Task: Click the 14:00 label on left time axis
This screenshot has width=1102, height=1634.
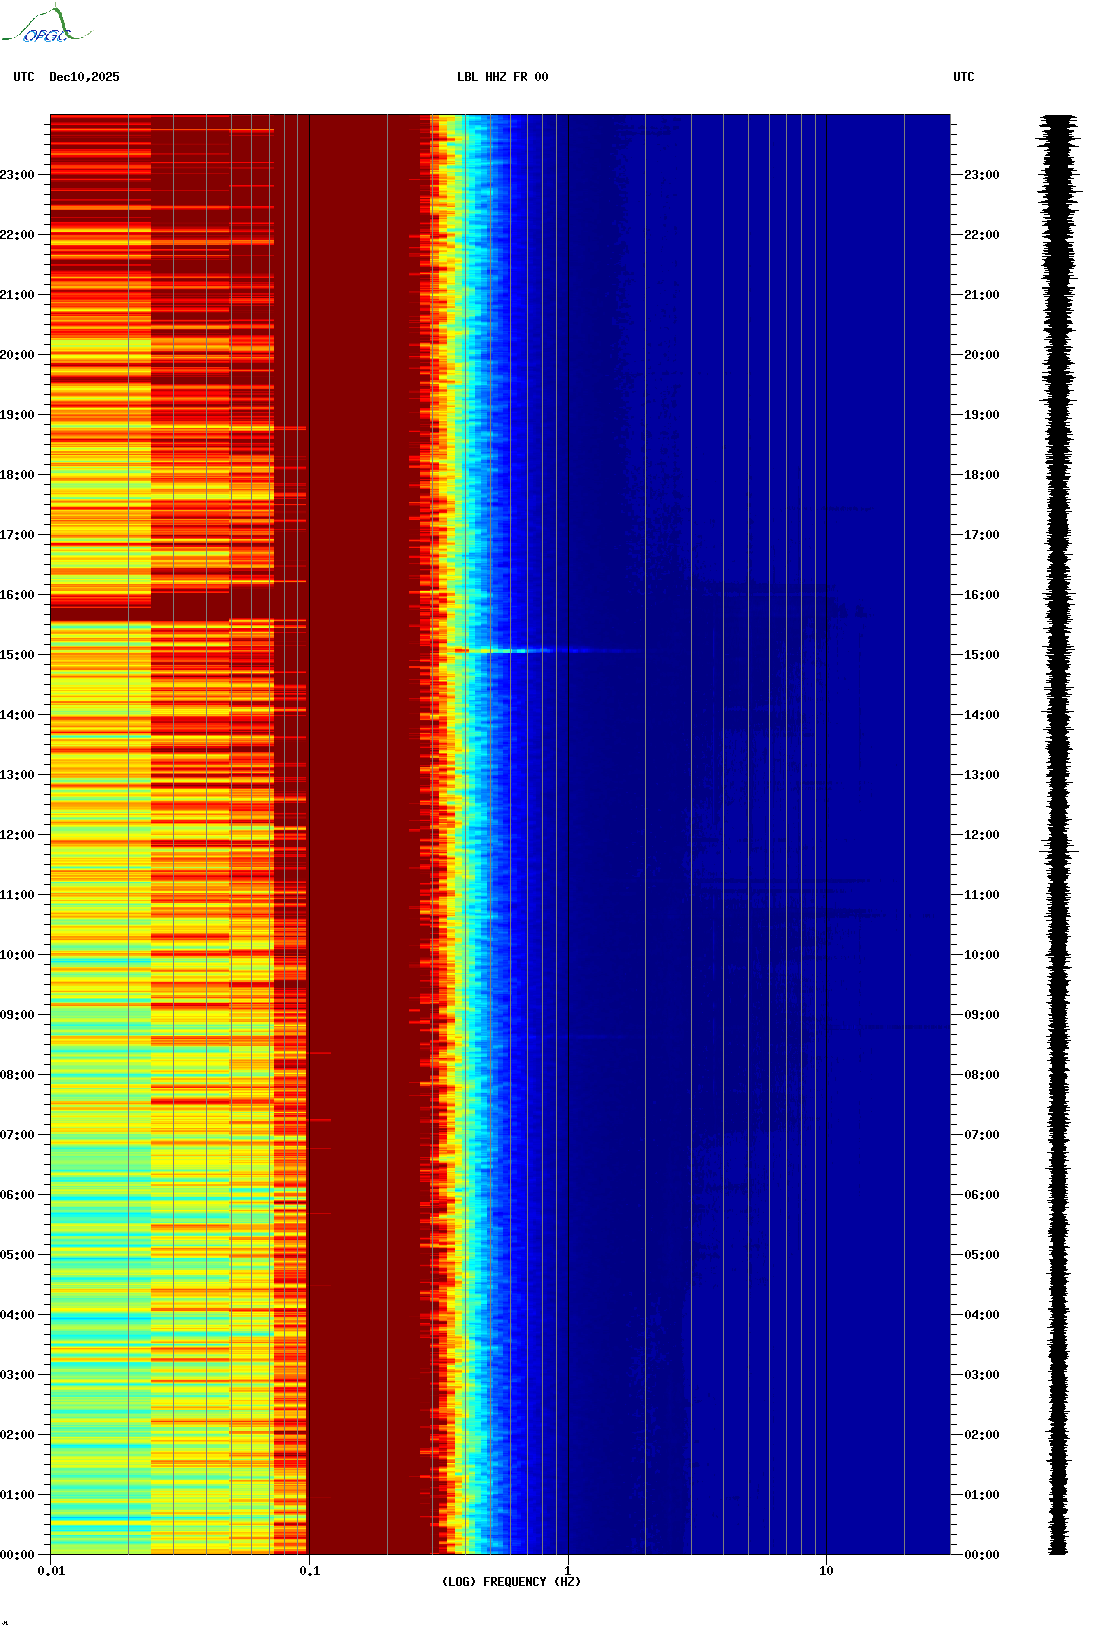Action: (x=17, y=715)
